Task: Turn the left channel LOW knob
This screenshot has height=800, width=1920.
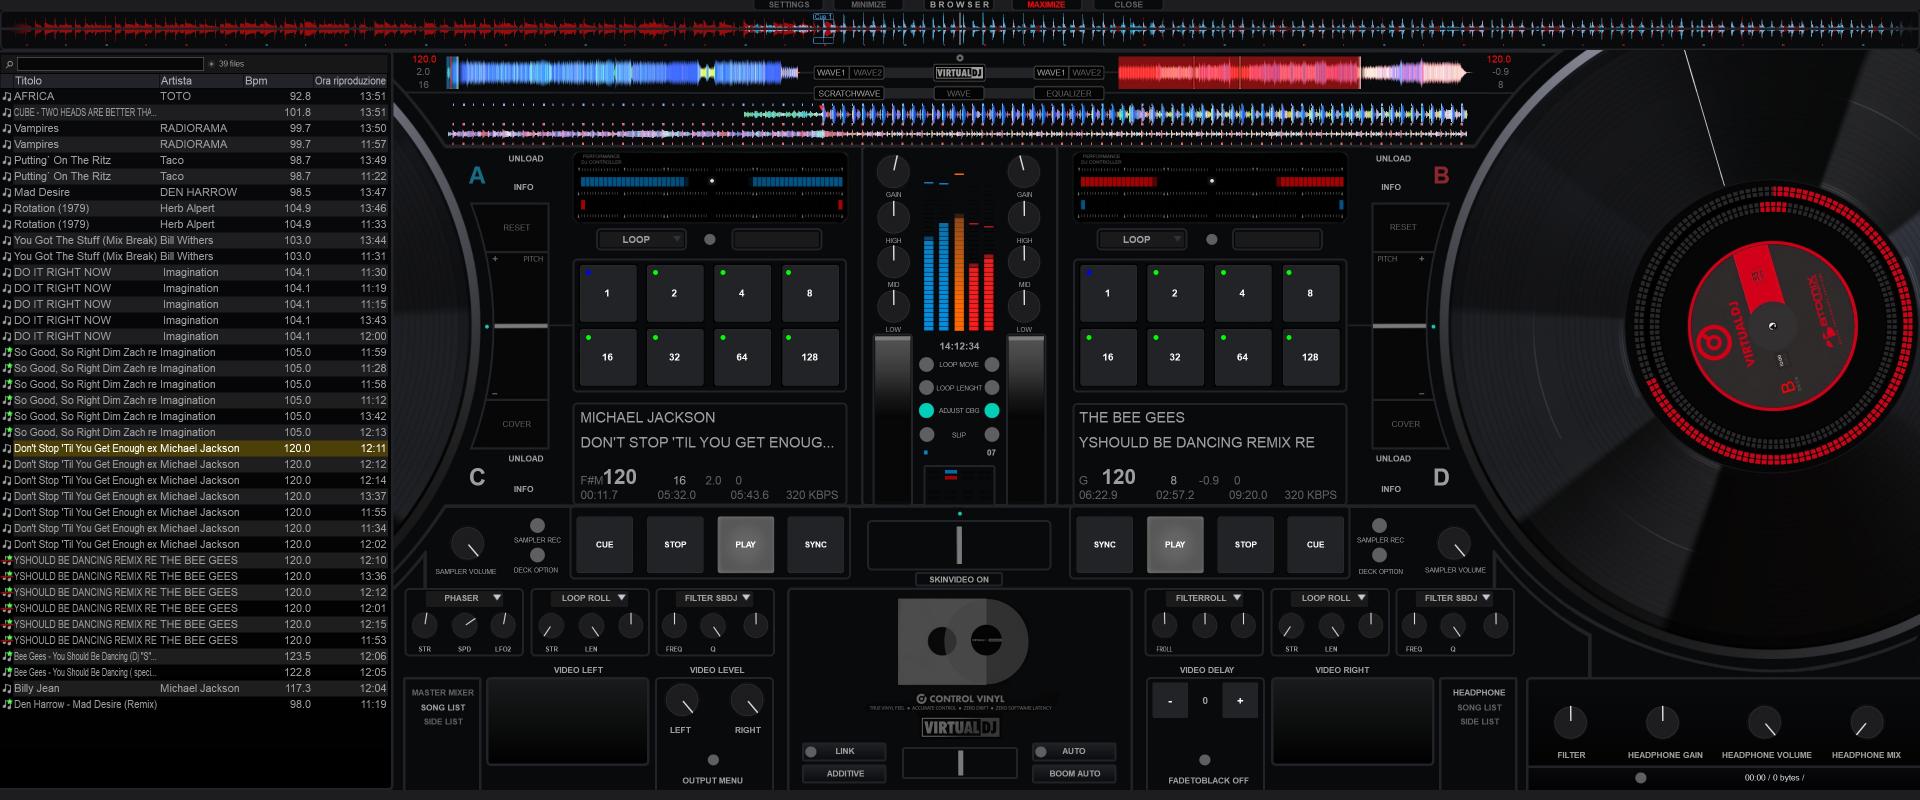Action: pyautogui.click(x=893, y=306)
